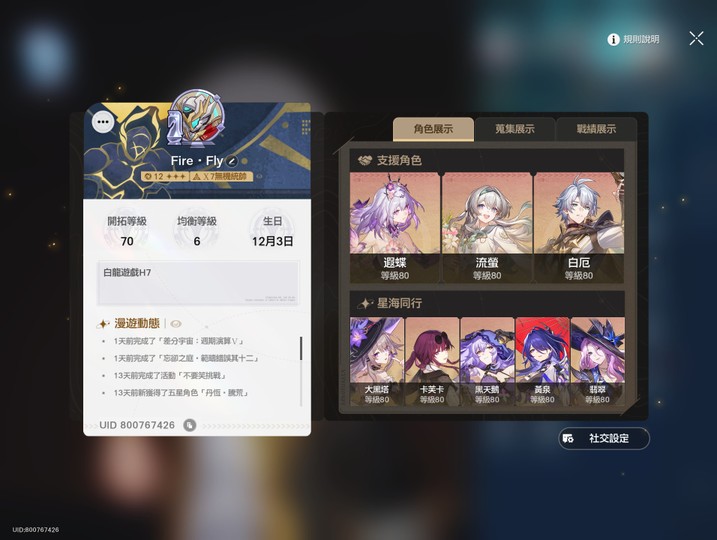Click the profile avatar picture

[198, 117]
